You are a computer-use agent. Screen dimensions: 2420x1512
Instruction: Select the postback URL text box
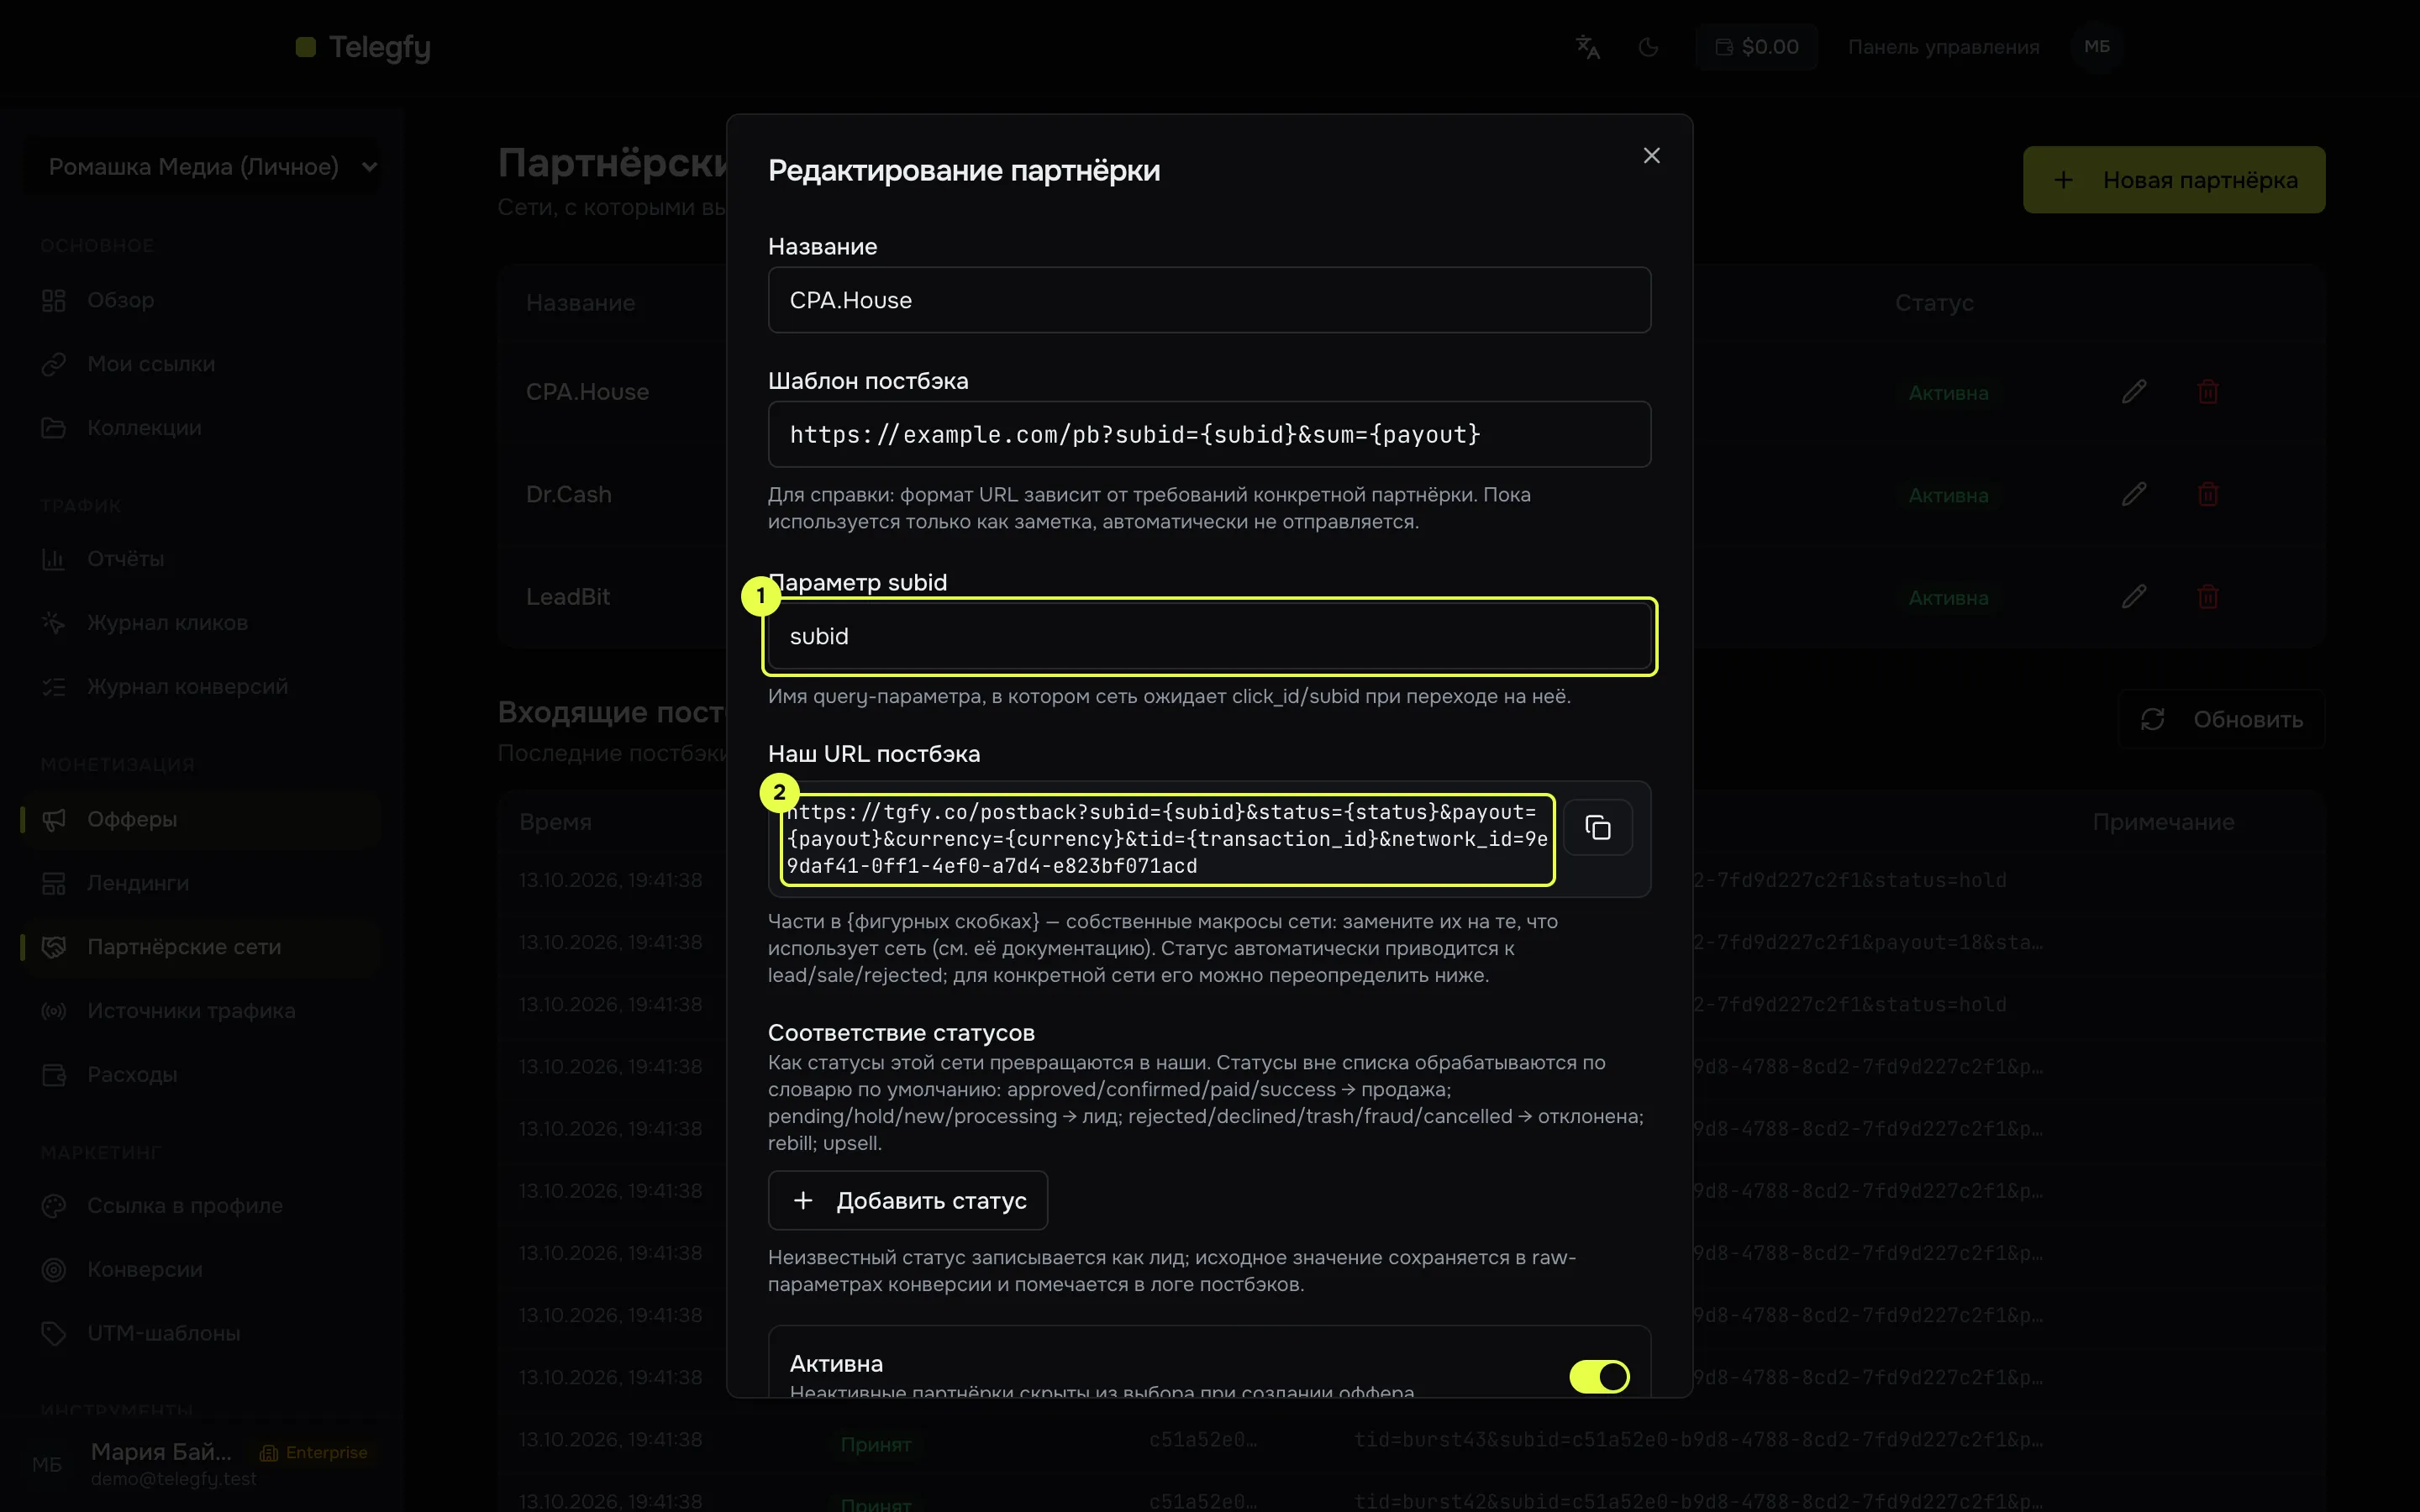(x=1167, y=839)
